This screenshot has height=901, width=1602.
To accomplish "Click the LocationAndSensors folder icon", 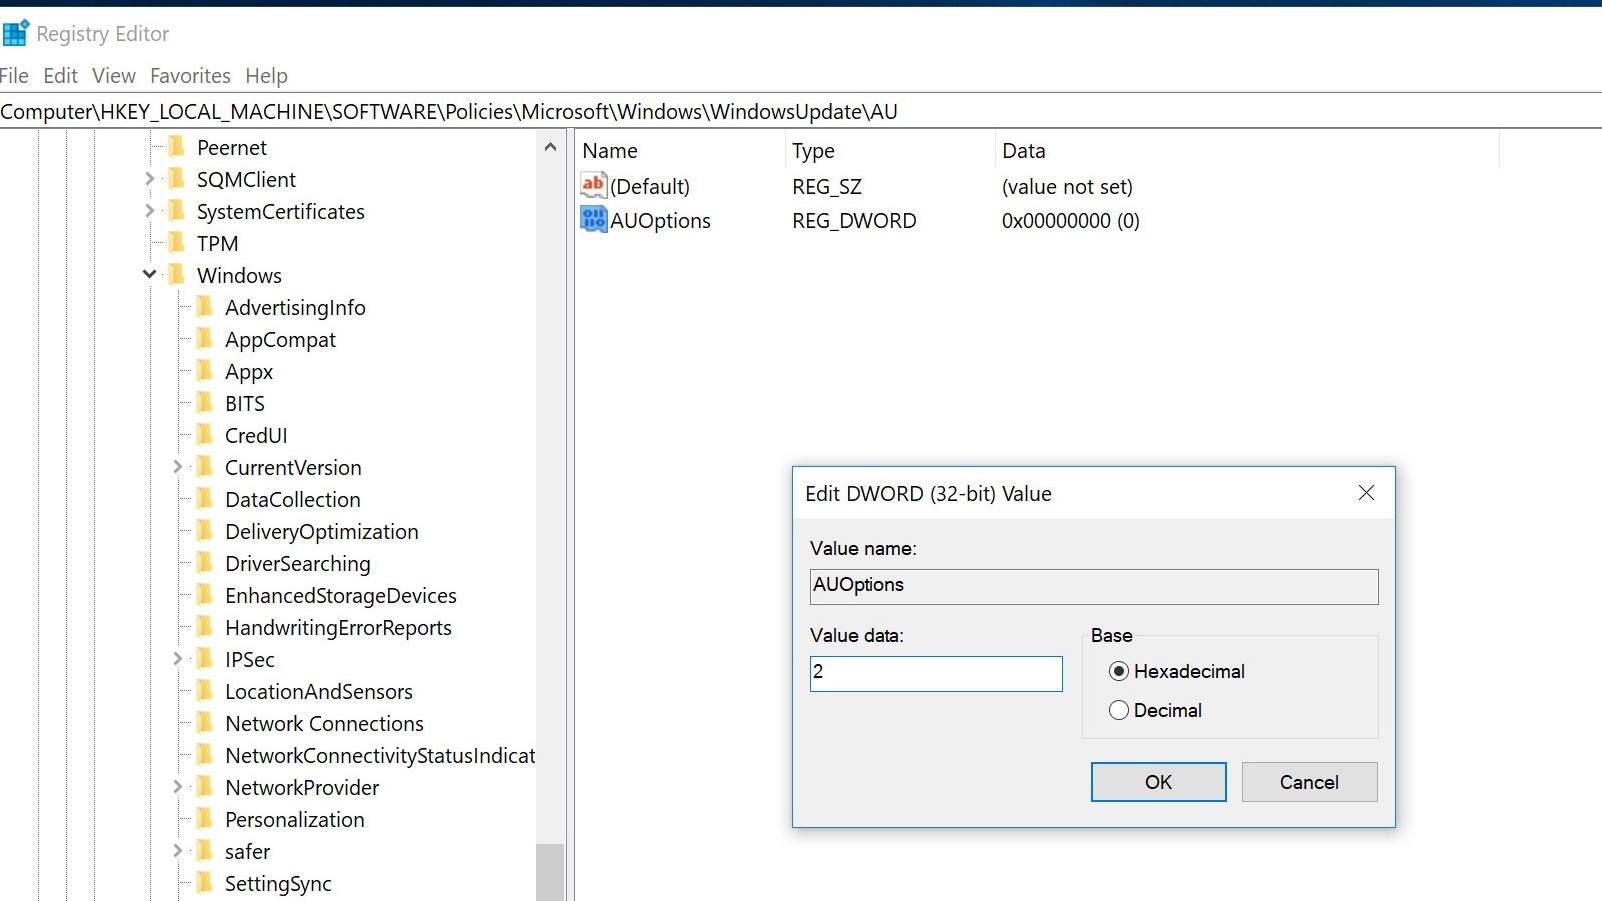I will (205, 691).
